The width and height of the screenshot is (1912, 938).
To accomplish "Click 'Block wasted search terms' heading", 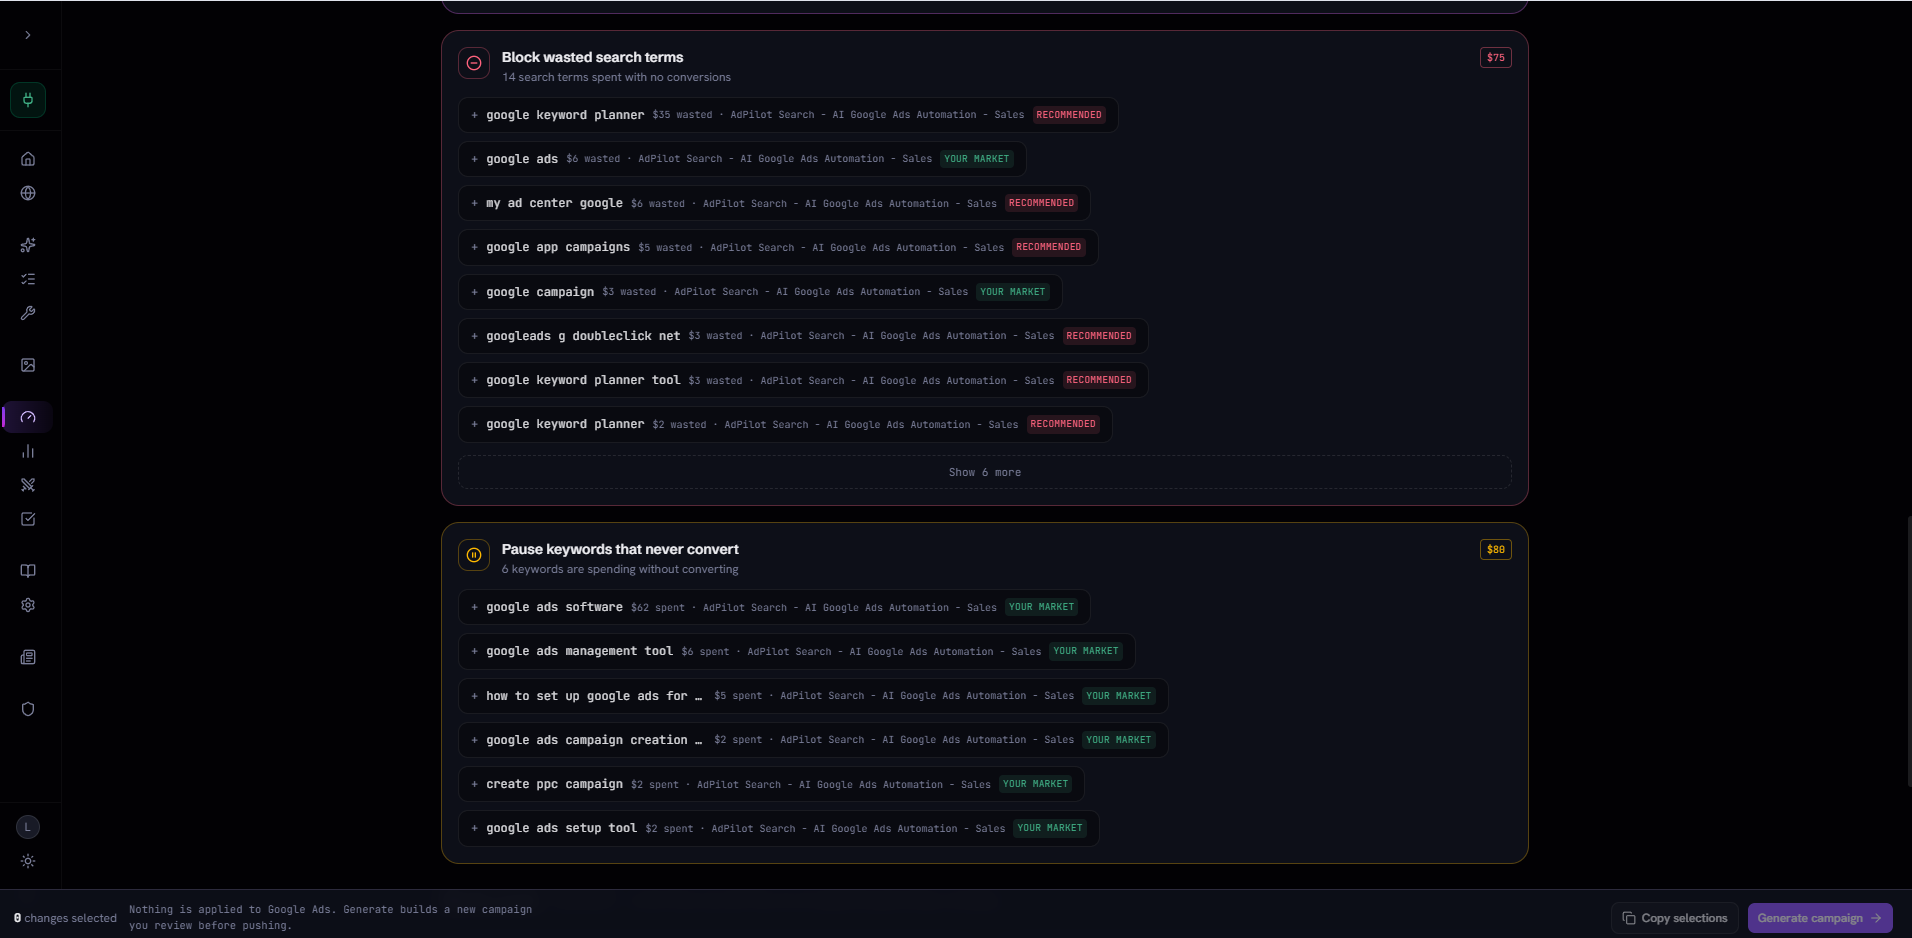I will click(592, 57).
